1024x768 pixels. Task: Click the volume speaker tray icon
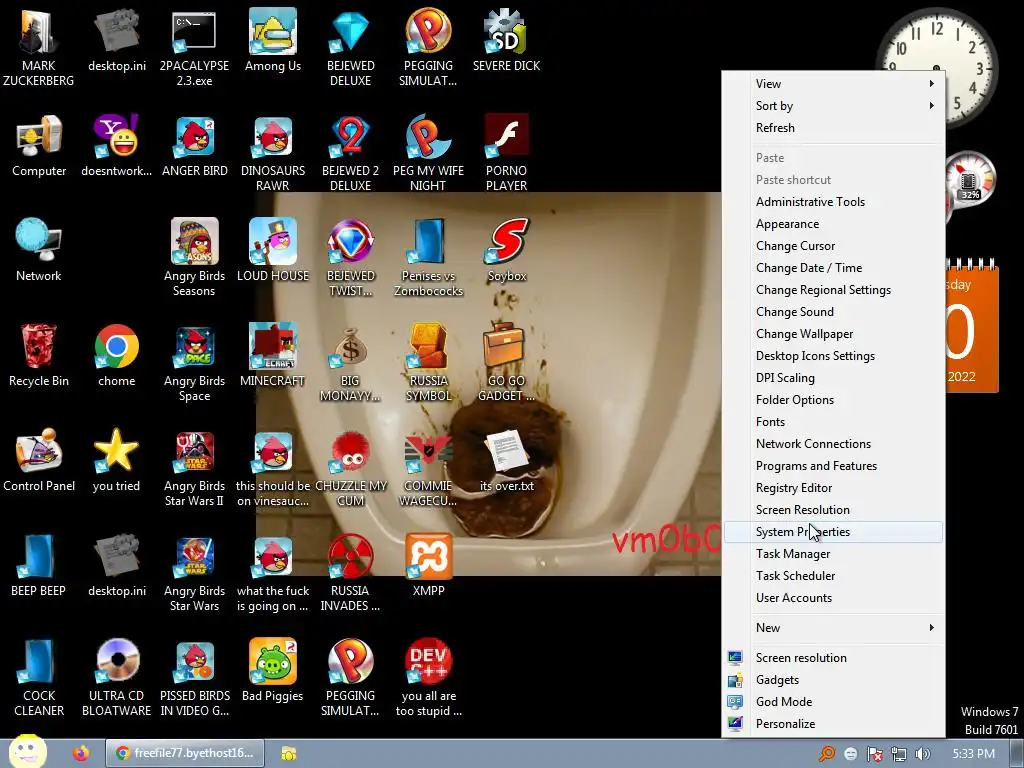click(923, 754)
